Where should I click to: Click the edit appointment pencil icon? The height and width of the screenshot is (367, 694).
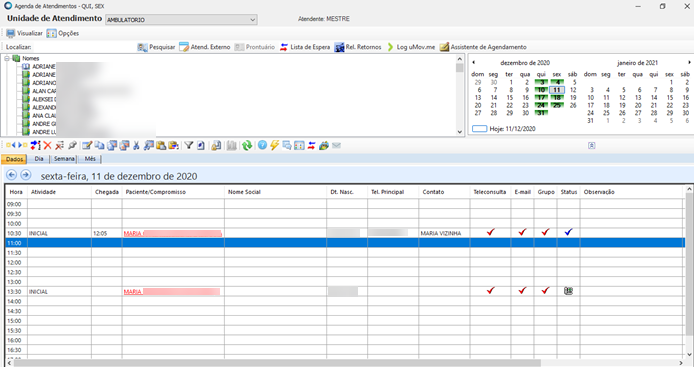pos(87,145)
